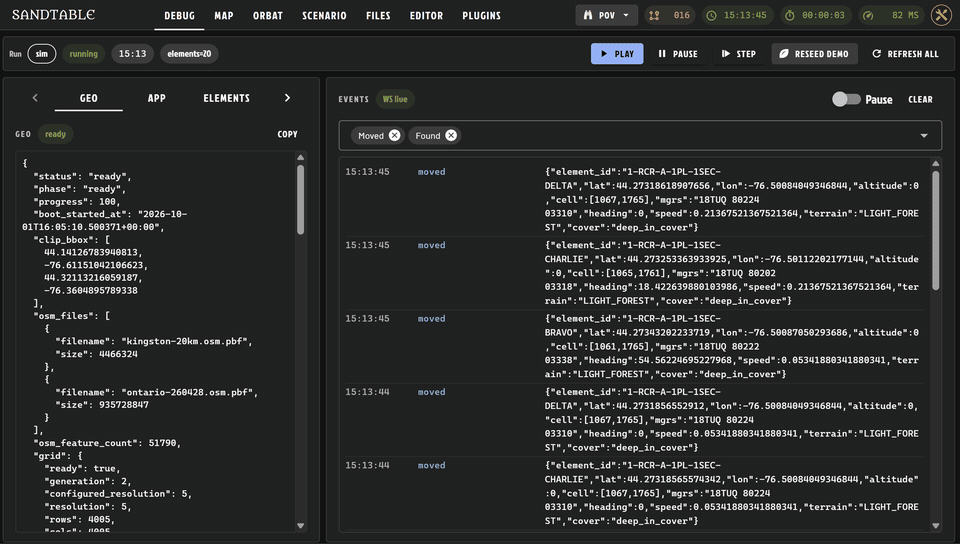Click Reseed Demo button
Viewport: 960px width, 544px height.
814,54
